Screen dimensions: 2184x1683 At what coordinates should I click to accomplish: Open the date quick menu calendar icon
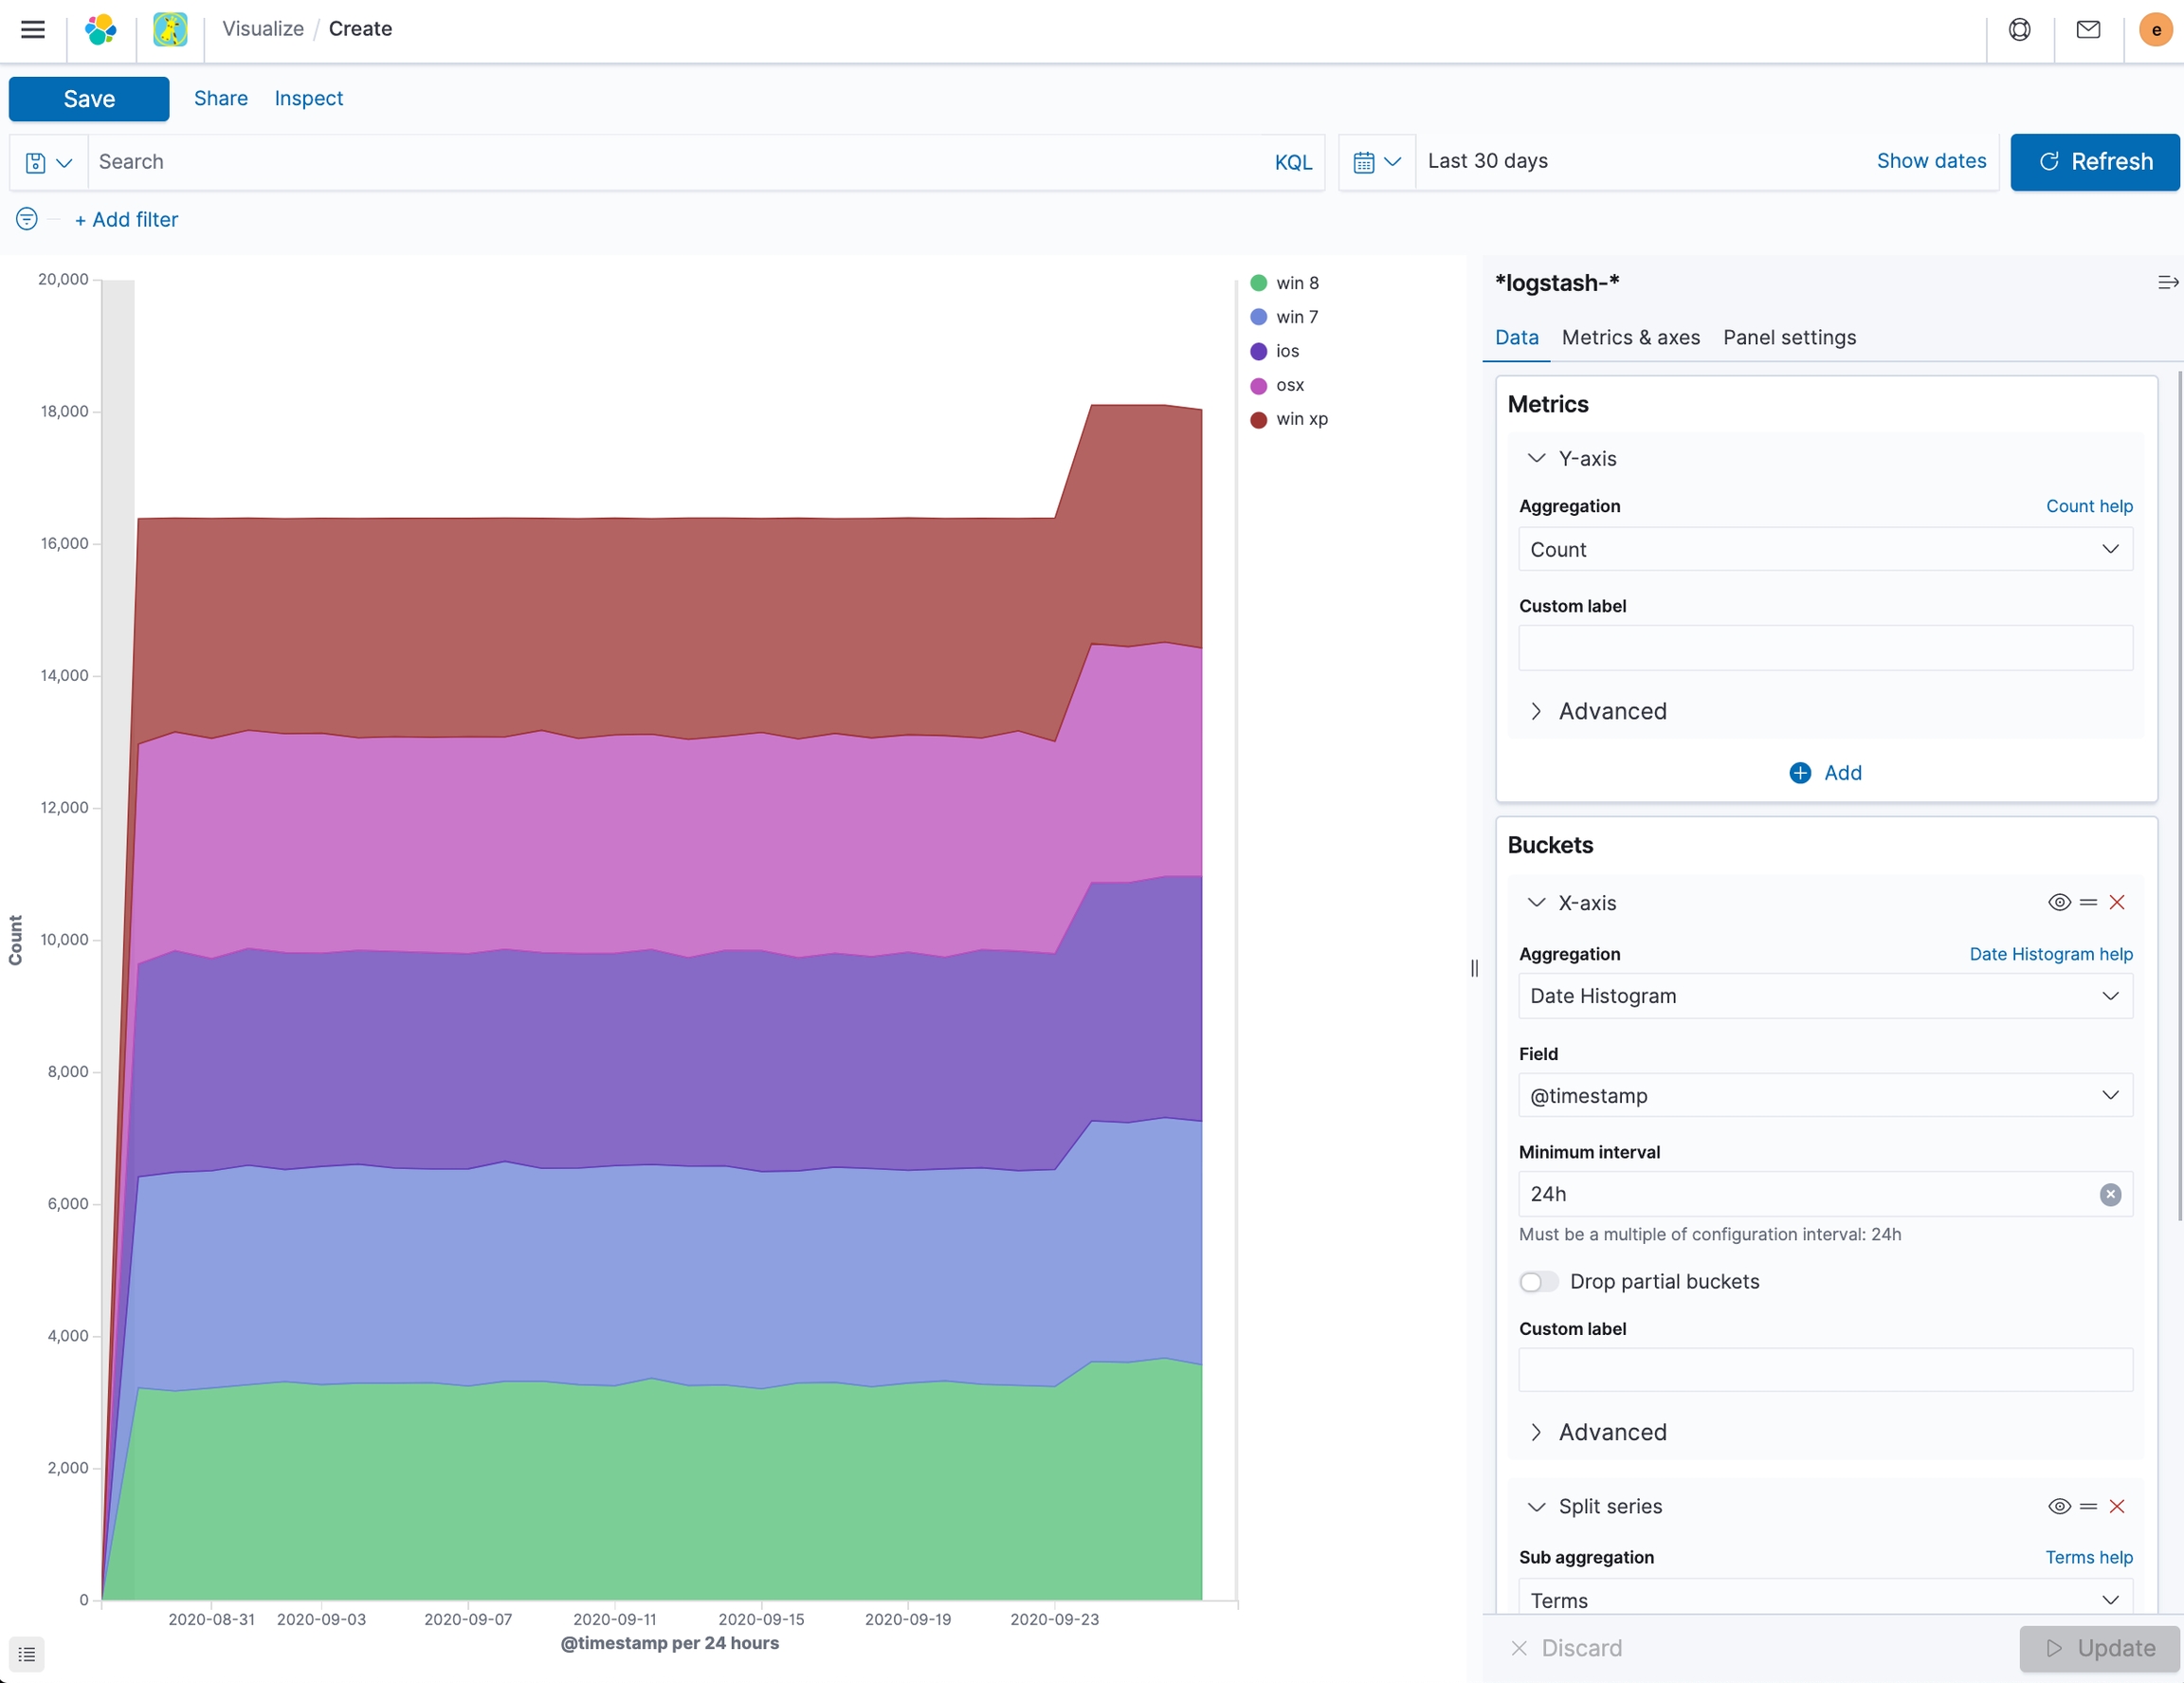(x=1376, y=162)
